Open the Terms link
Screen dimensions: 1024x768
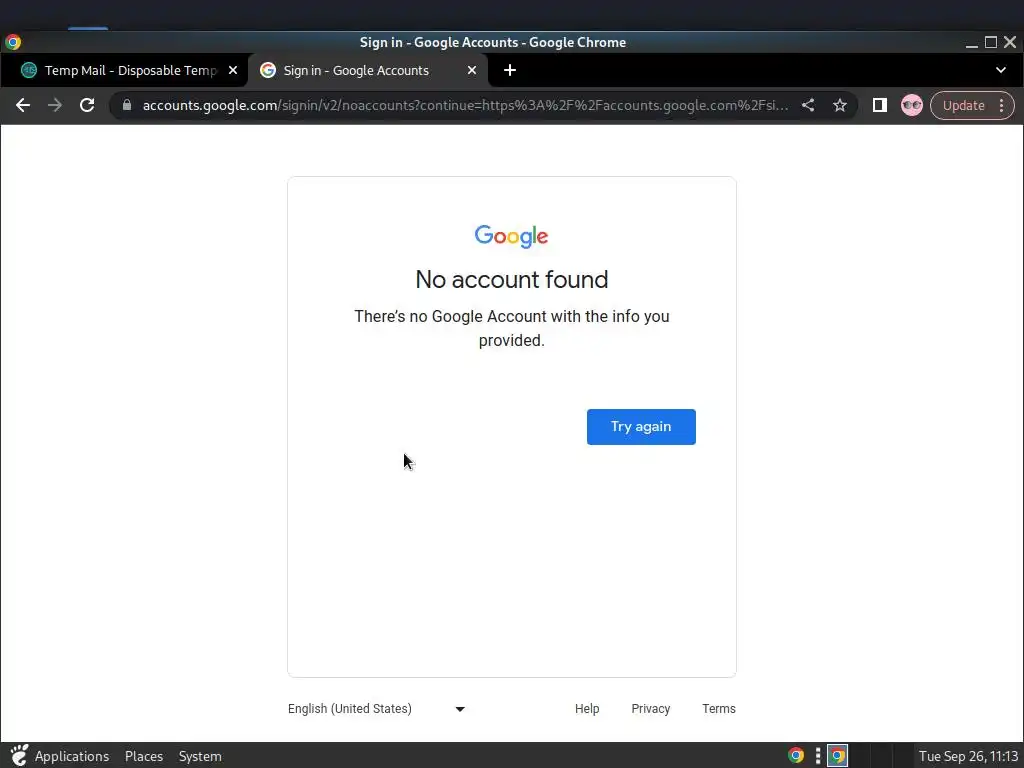coord(718,709)
